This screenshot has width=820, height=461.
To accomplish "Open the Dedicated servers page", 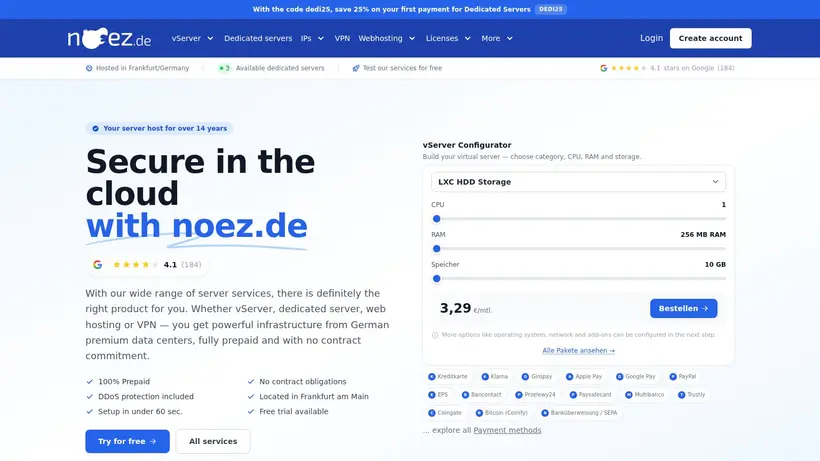I will (x=258, y=38).
